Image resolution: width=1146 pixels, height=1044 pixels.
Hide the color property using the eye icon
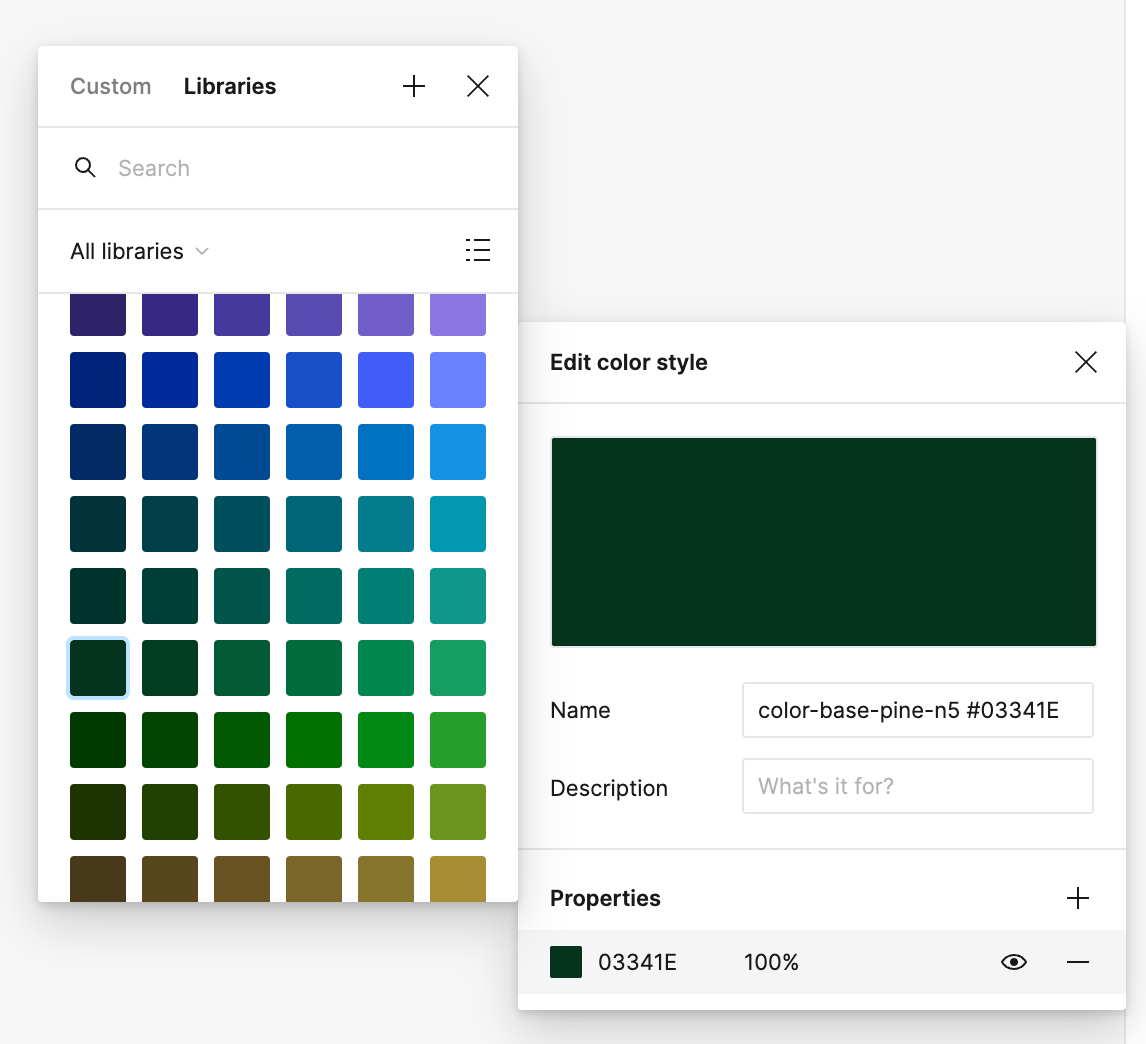(x=1013, y=962)
